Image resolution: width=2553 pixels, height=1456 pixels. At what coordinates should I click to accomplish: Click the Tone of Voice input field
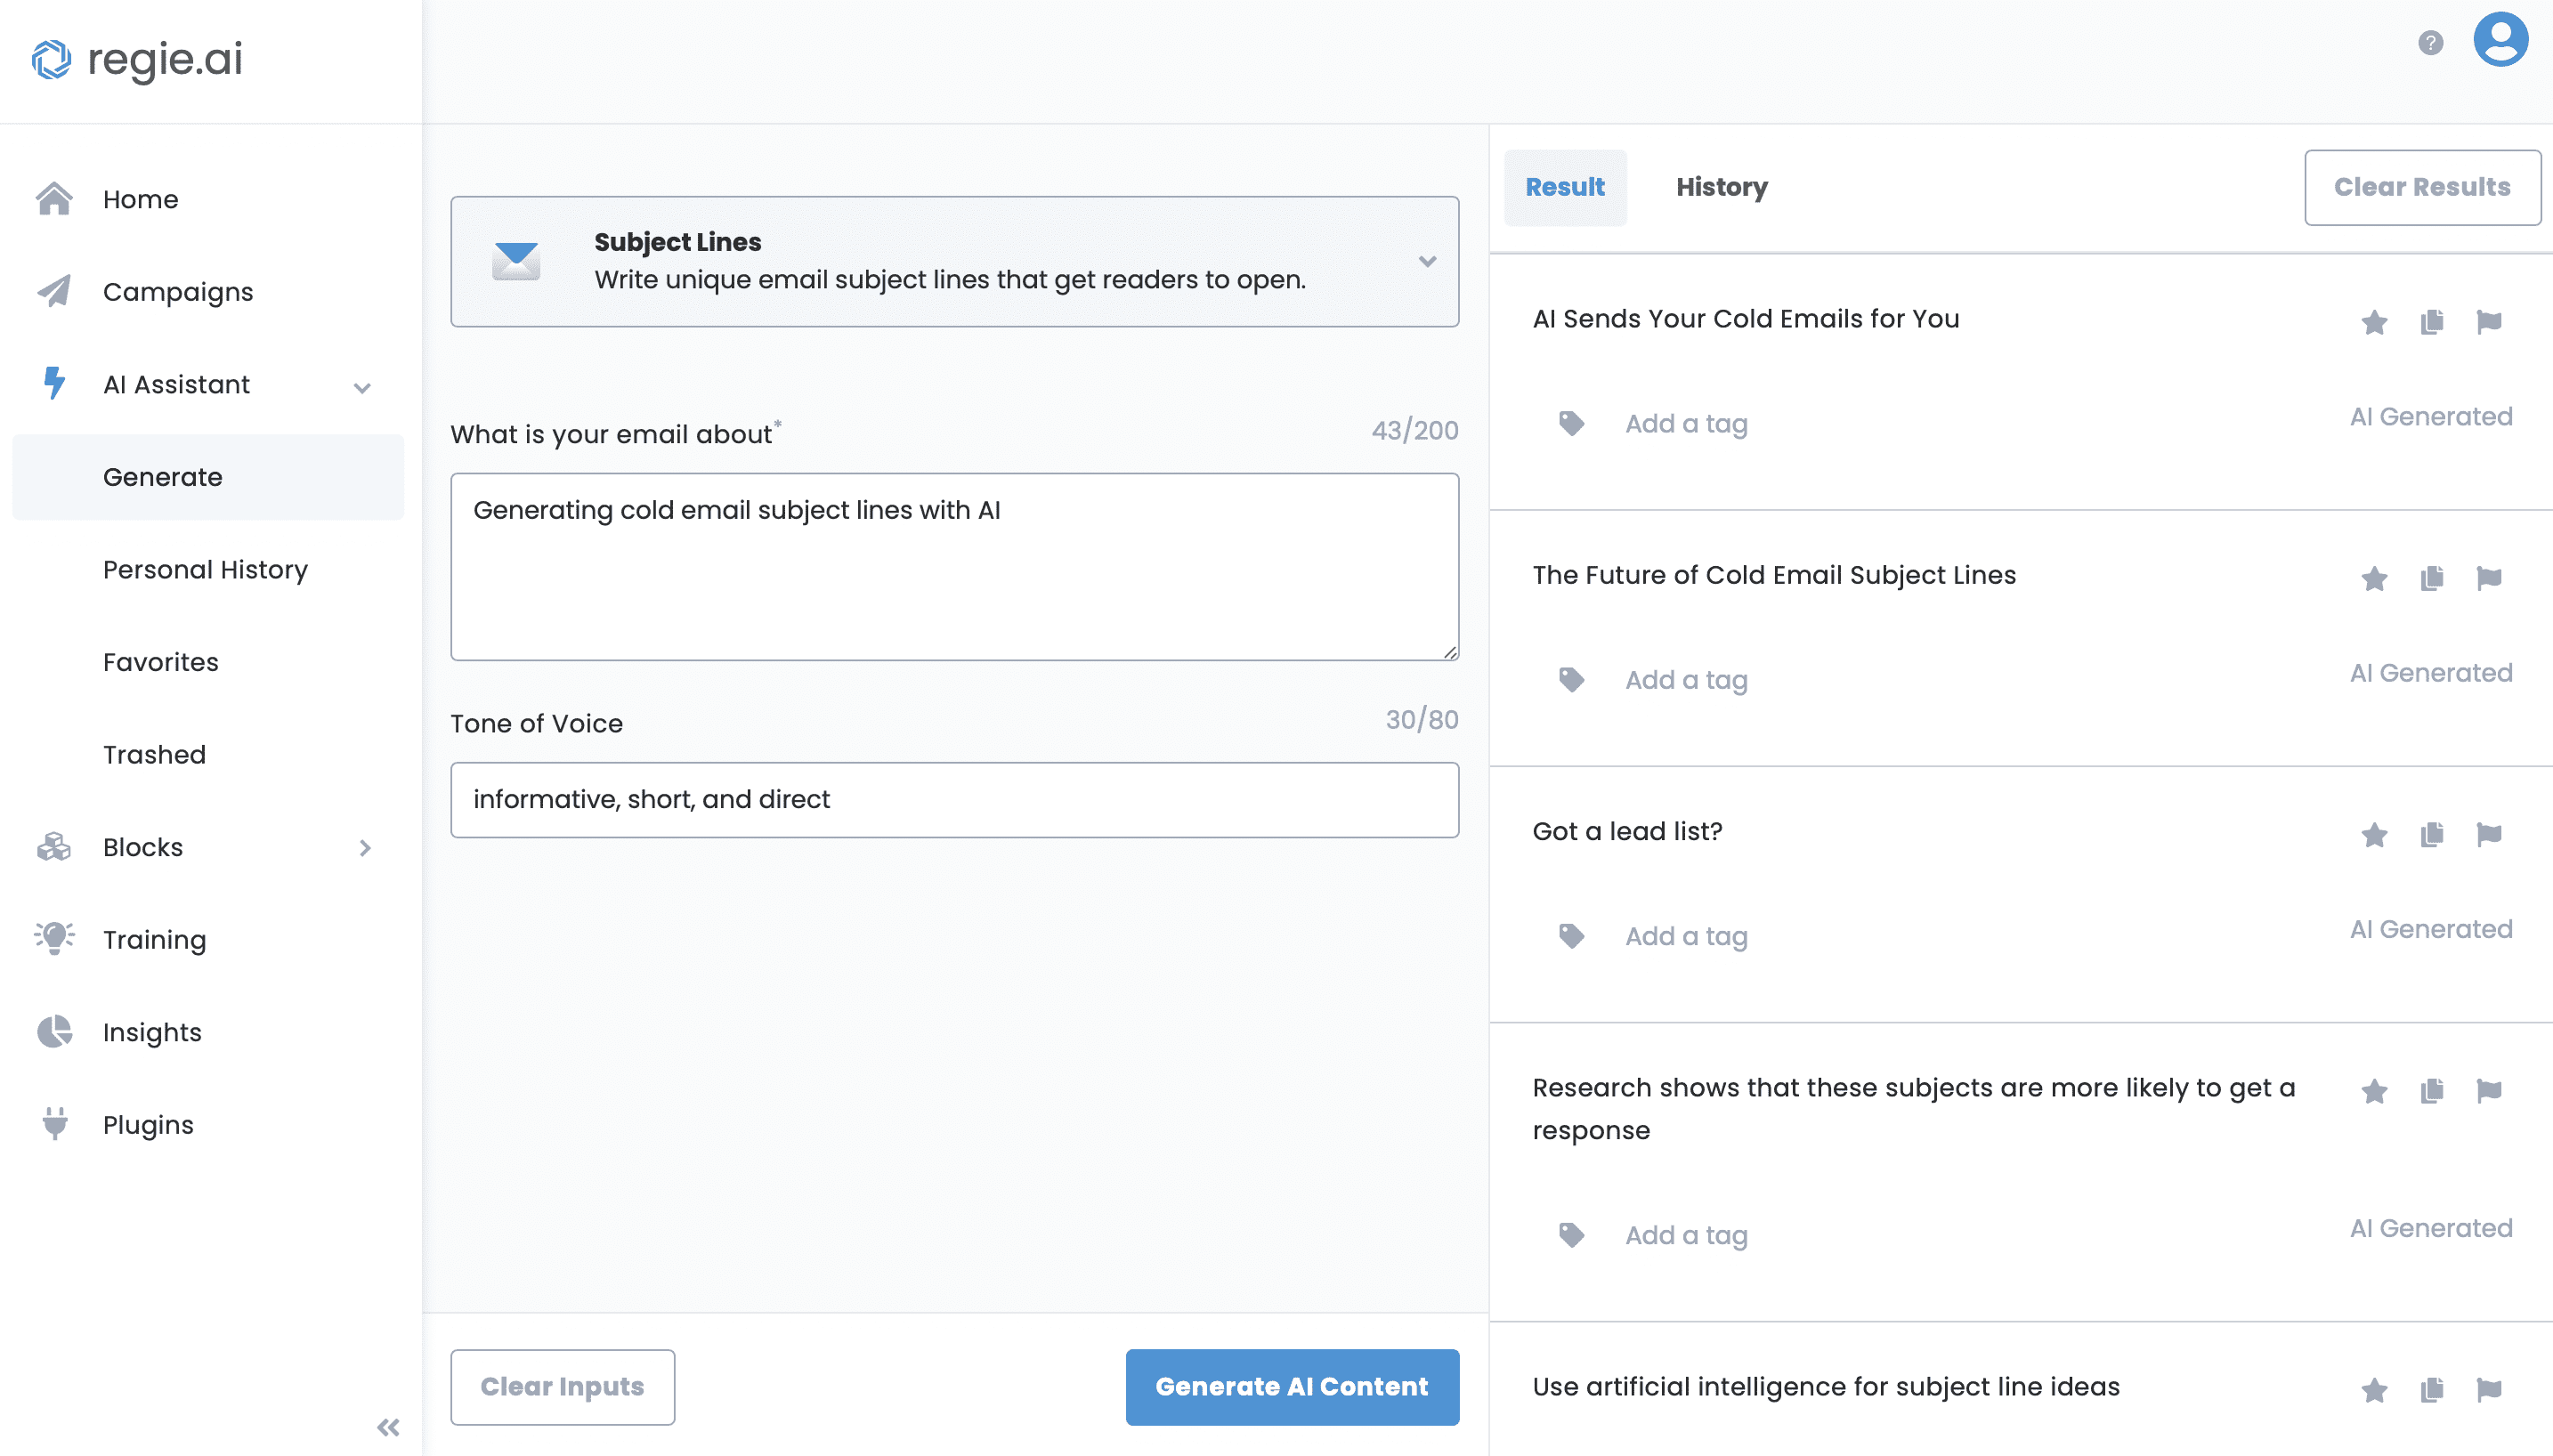pos(954,799)
